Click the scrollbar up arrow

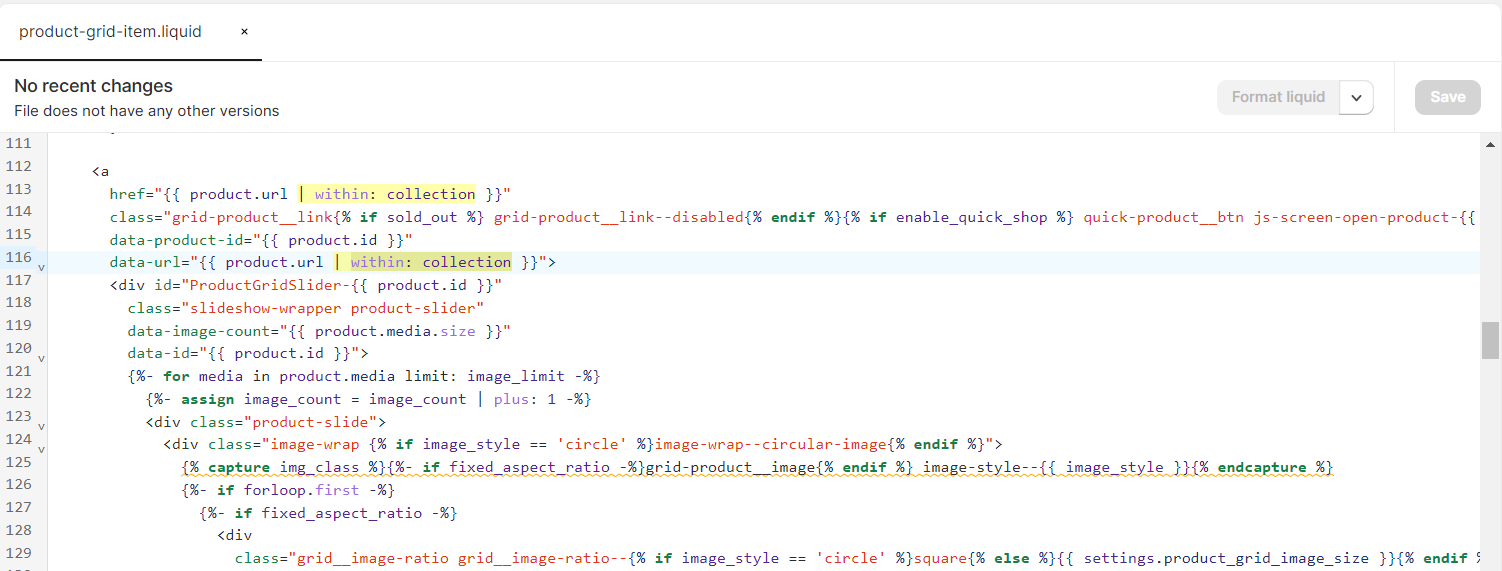[x=1491, y=144]
